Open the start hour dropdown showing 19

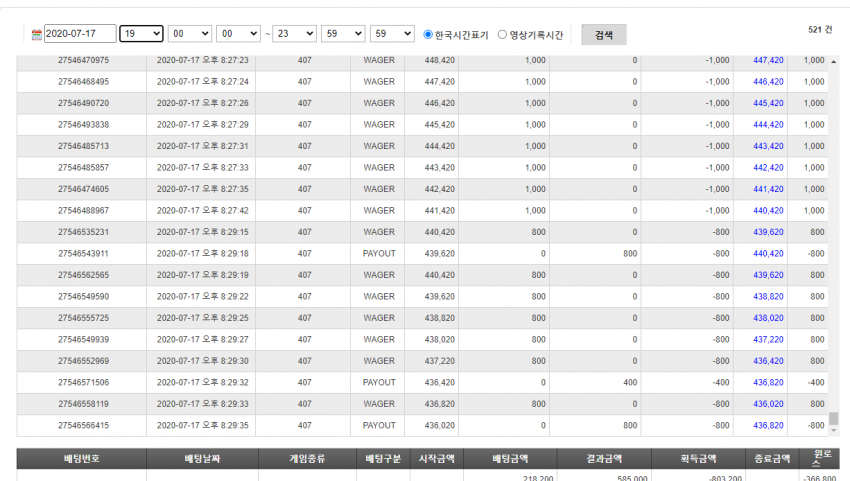141,34
